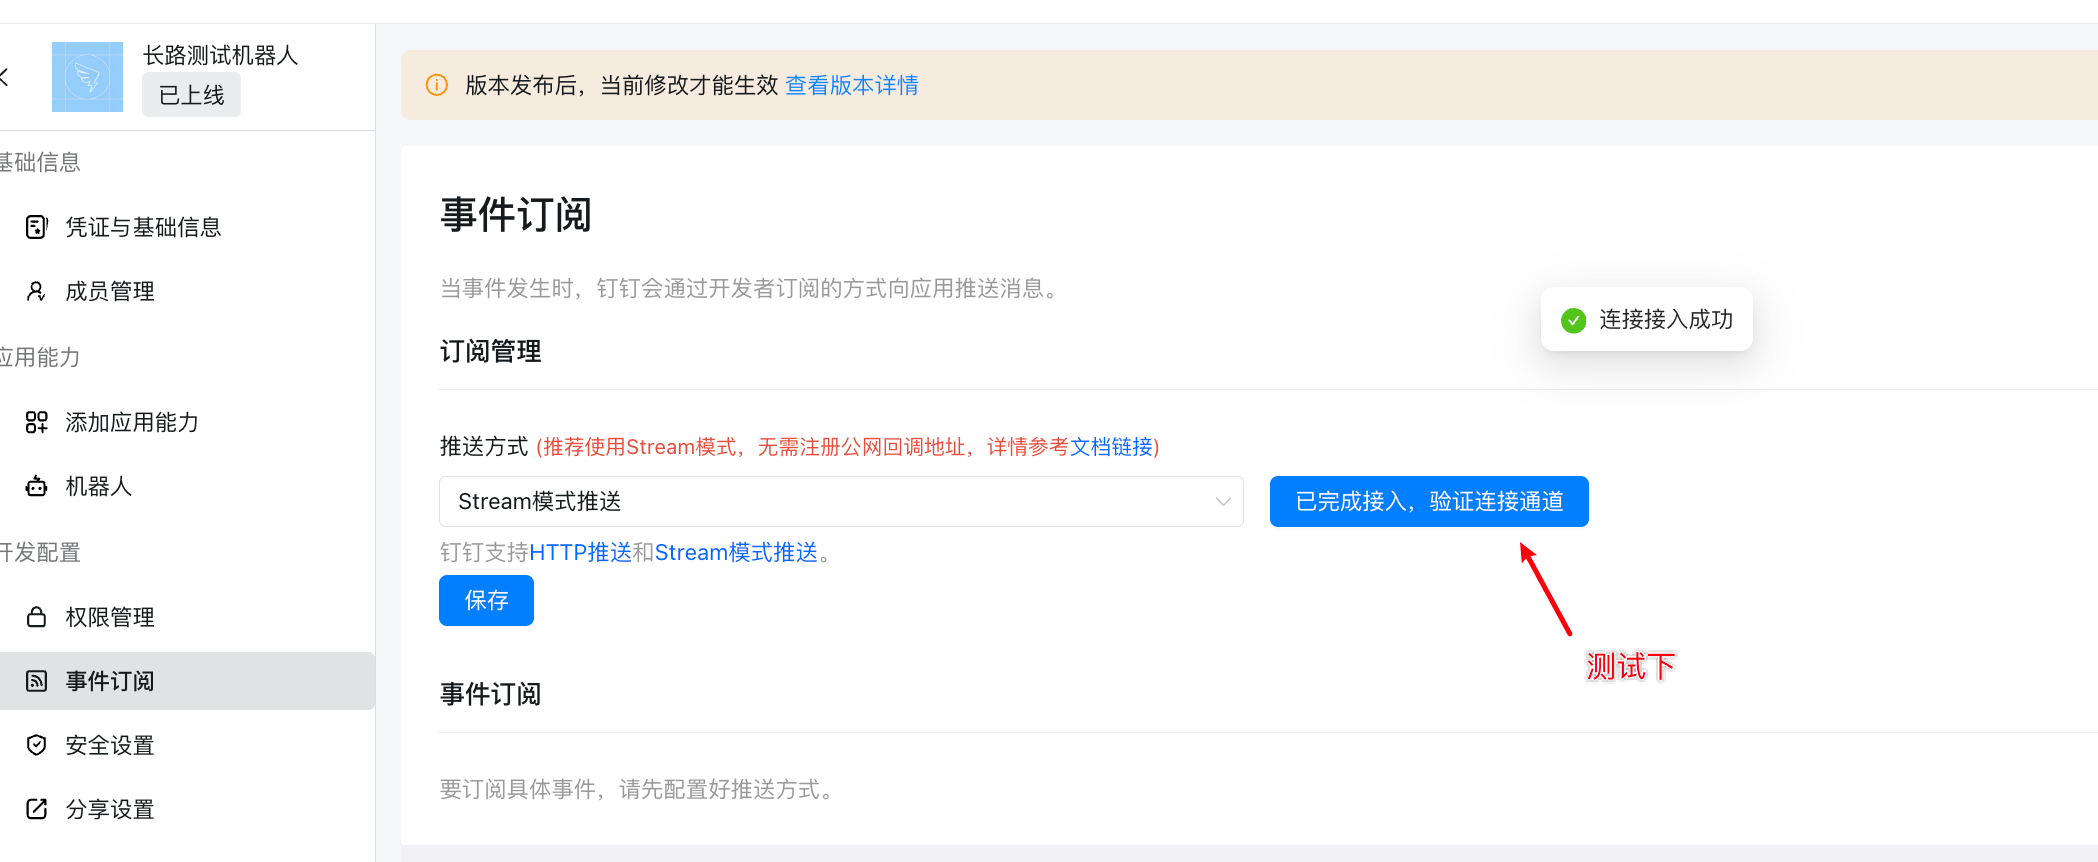The height and width of the screenshot is (862, 2098).
Task: Click the robot icon in the sidebar
Action: 36,486
